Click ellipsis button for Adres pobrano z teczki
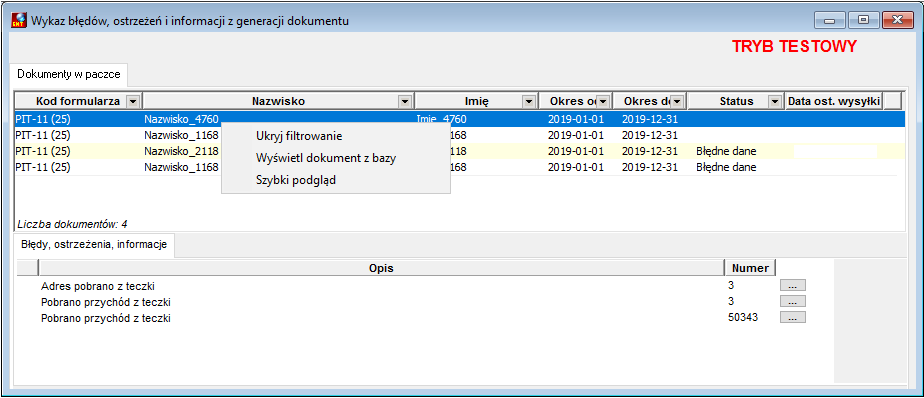 (793, 285)
